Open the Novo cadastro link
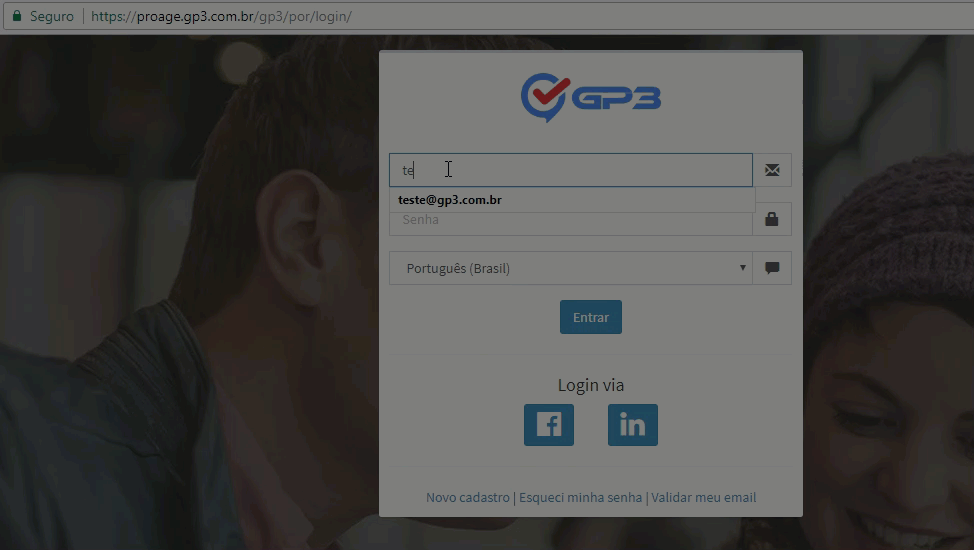Screen dimensions: 974x550 pyautogui.click(x=468, y=497)
